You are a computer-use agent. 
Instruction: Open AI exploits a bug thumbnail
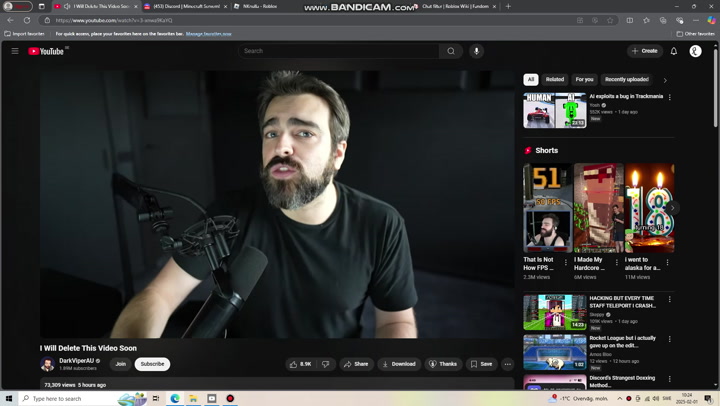[x=555, y=110]
